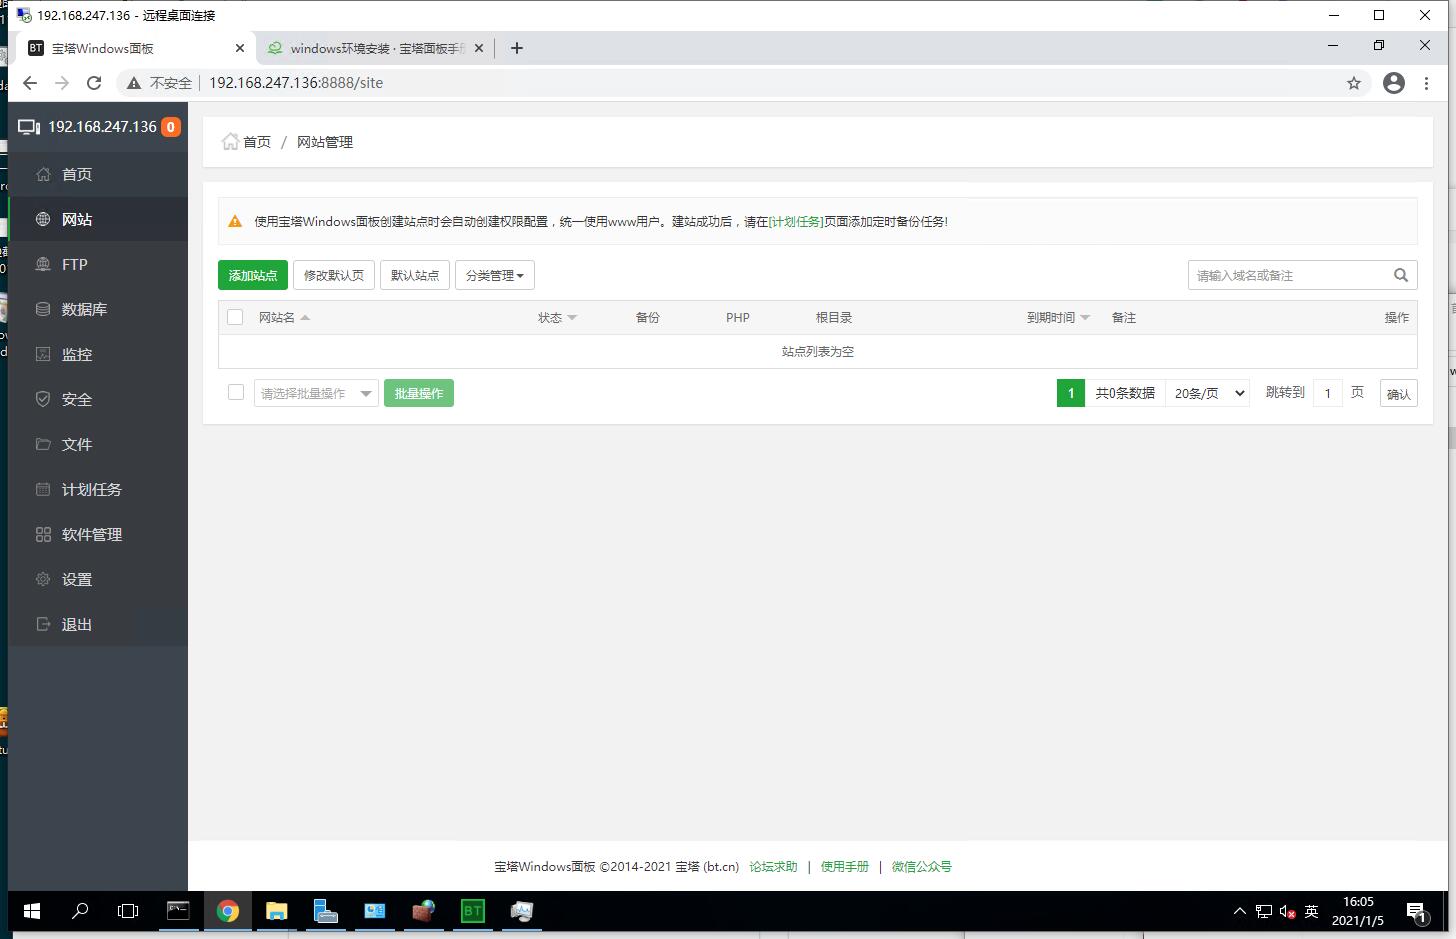
Task: Click the browser forward arrow
Action: pyautogui.click(x=62, y=83)
